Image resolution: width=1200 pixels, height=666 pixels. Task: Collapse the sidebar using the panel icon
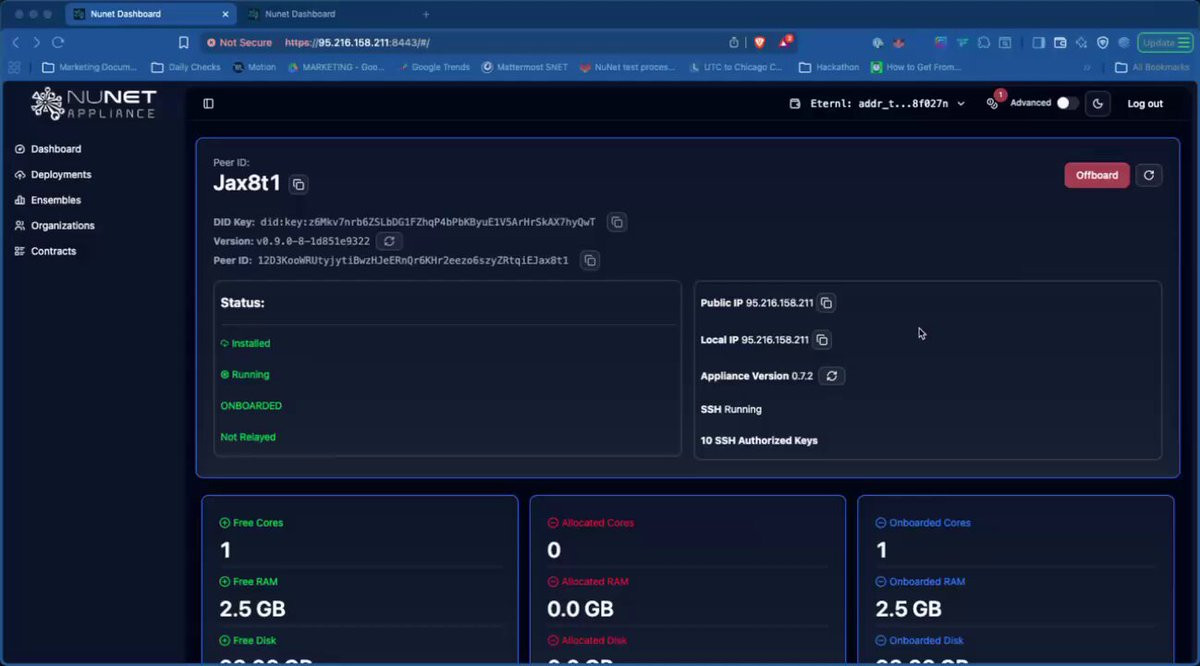[208, 103]
